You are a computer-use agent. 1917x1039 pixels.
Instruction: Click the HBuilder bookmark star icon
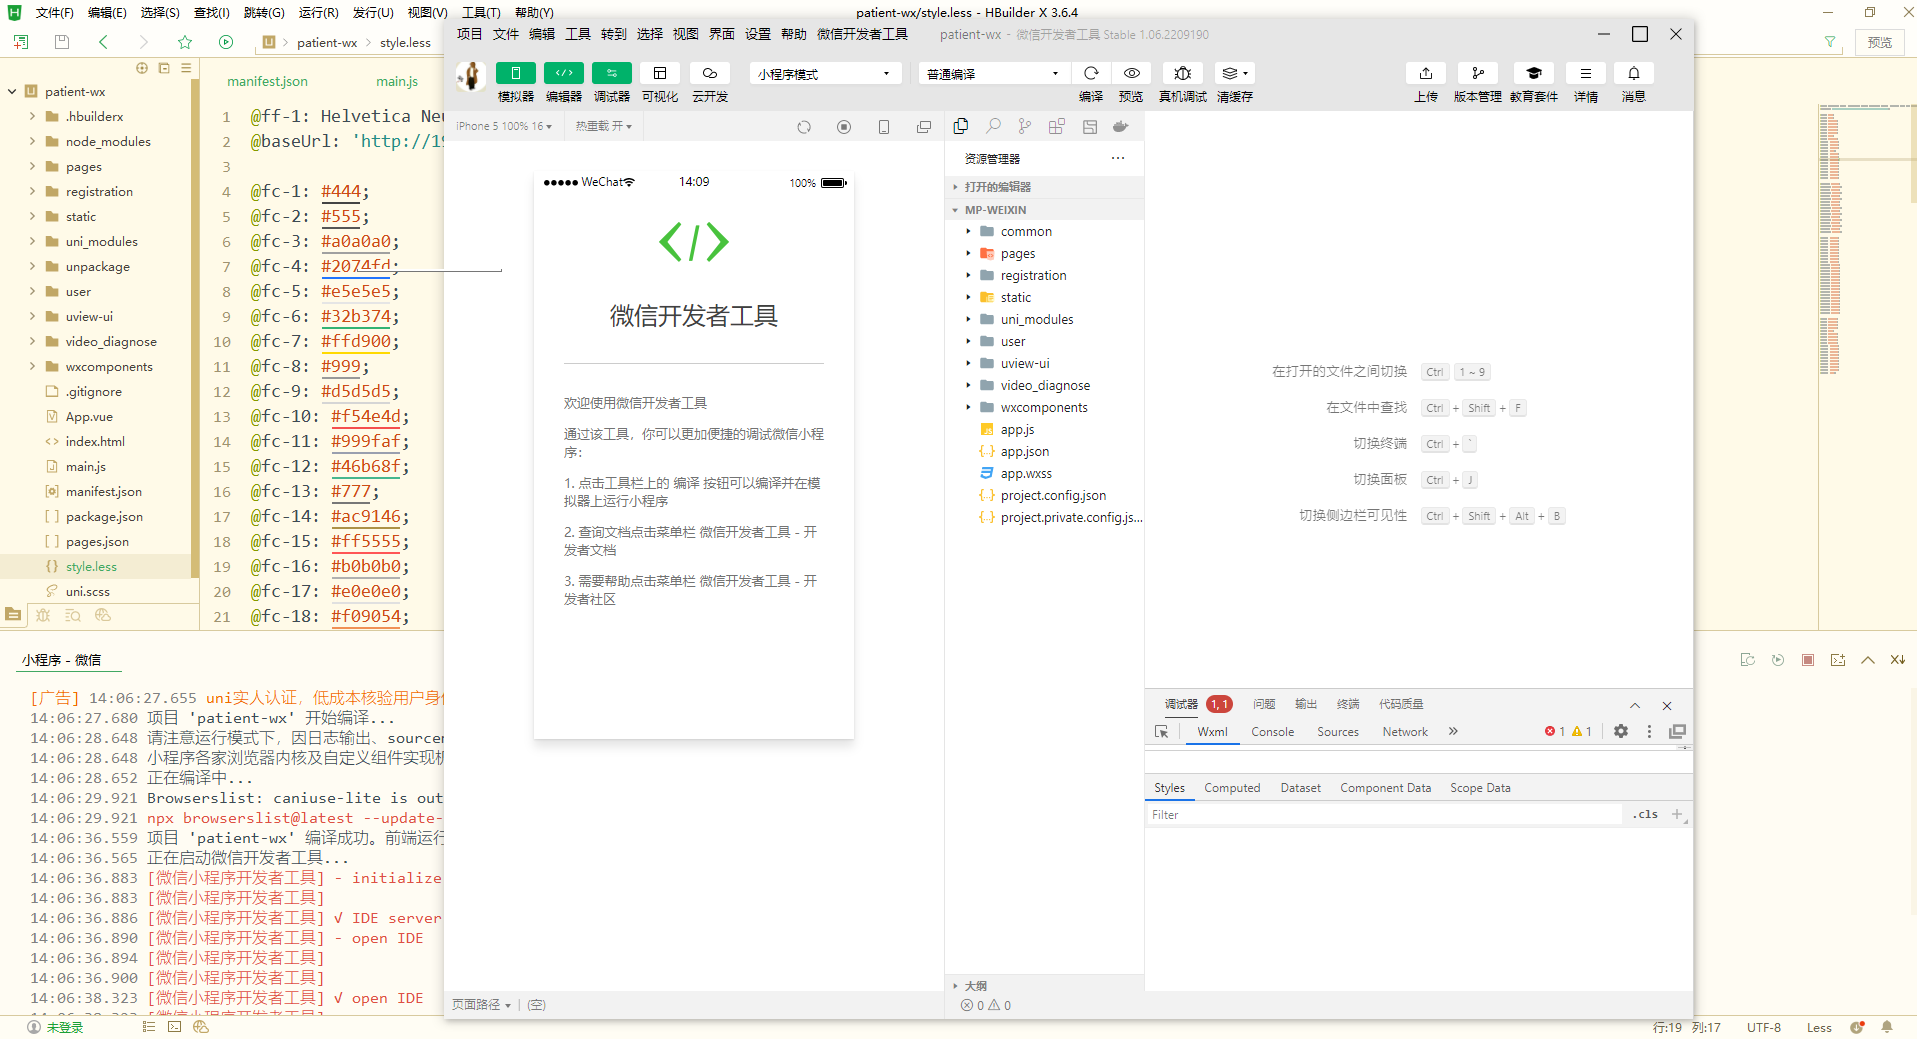pos(185,42)
